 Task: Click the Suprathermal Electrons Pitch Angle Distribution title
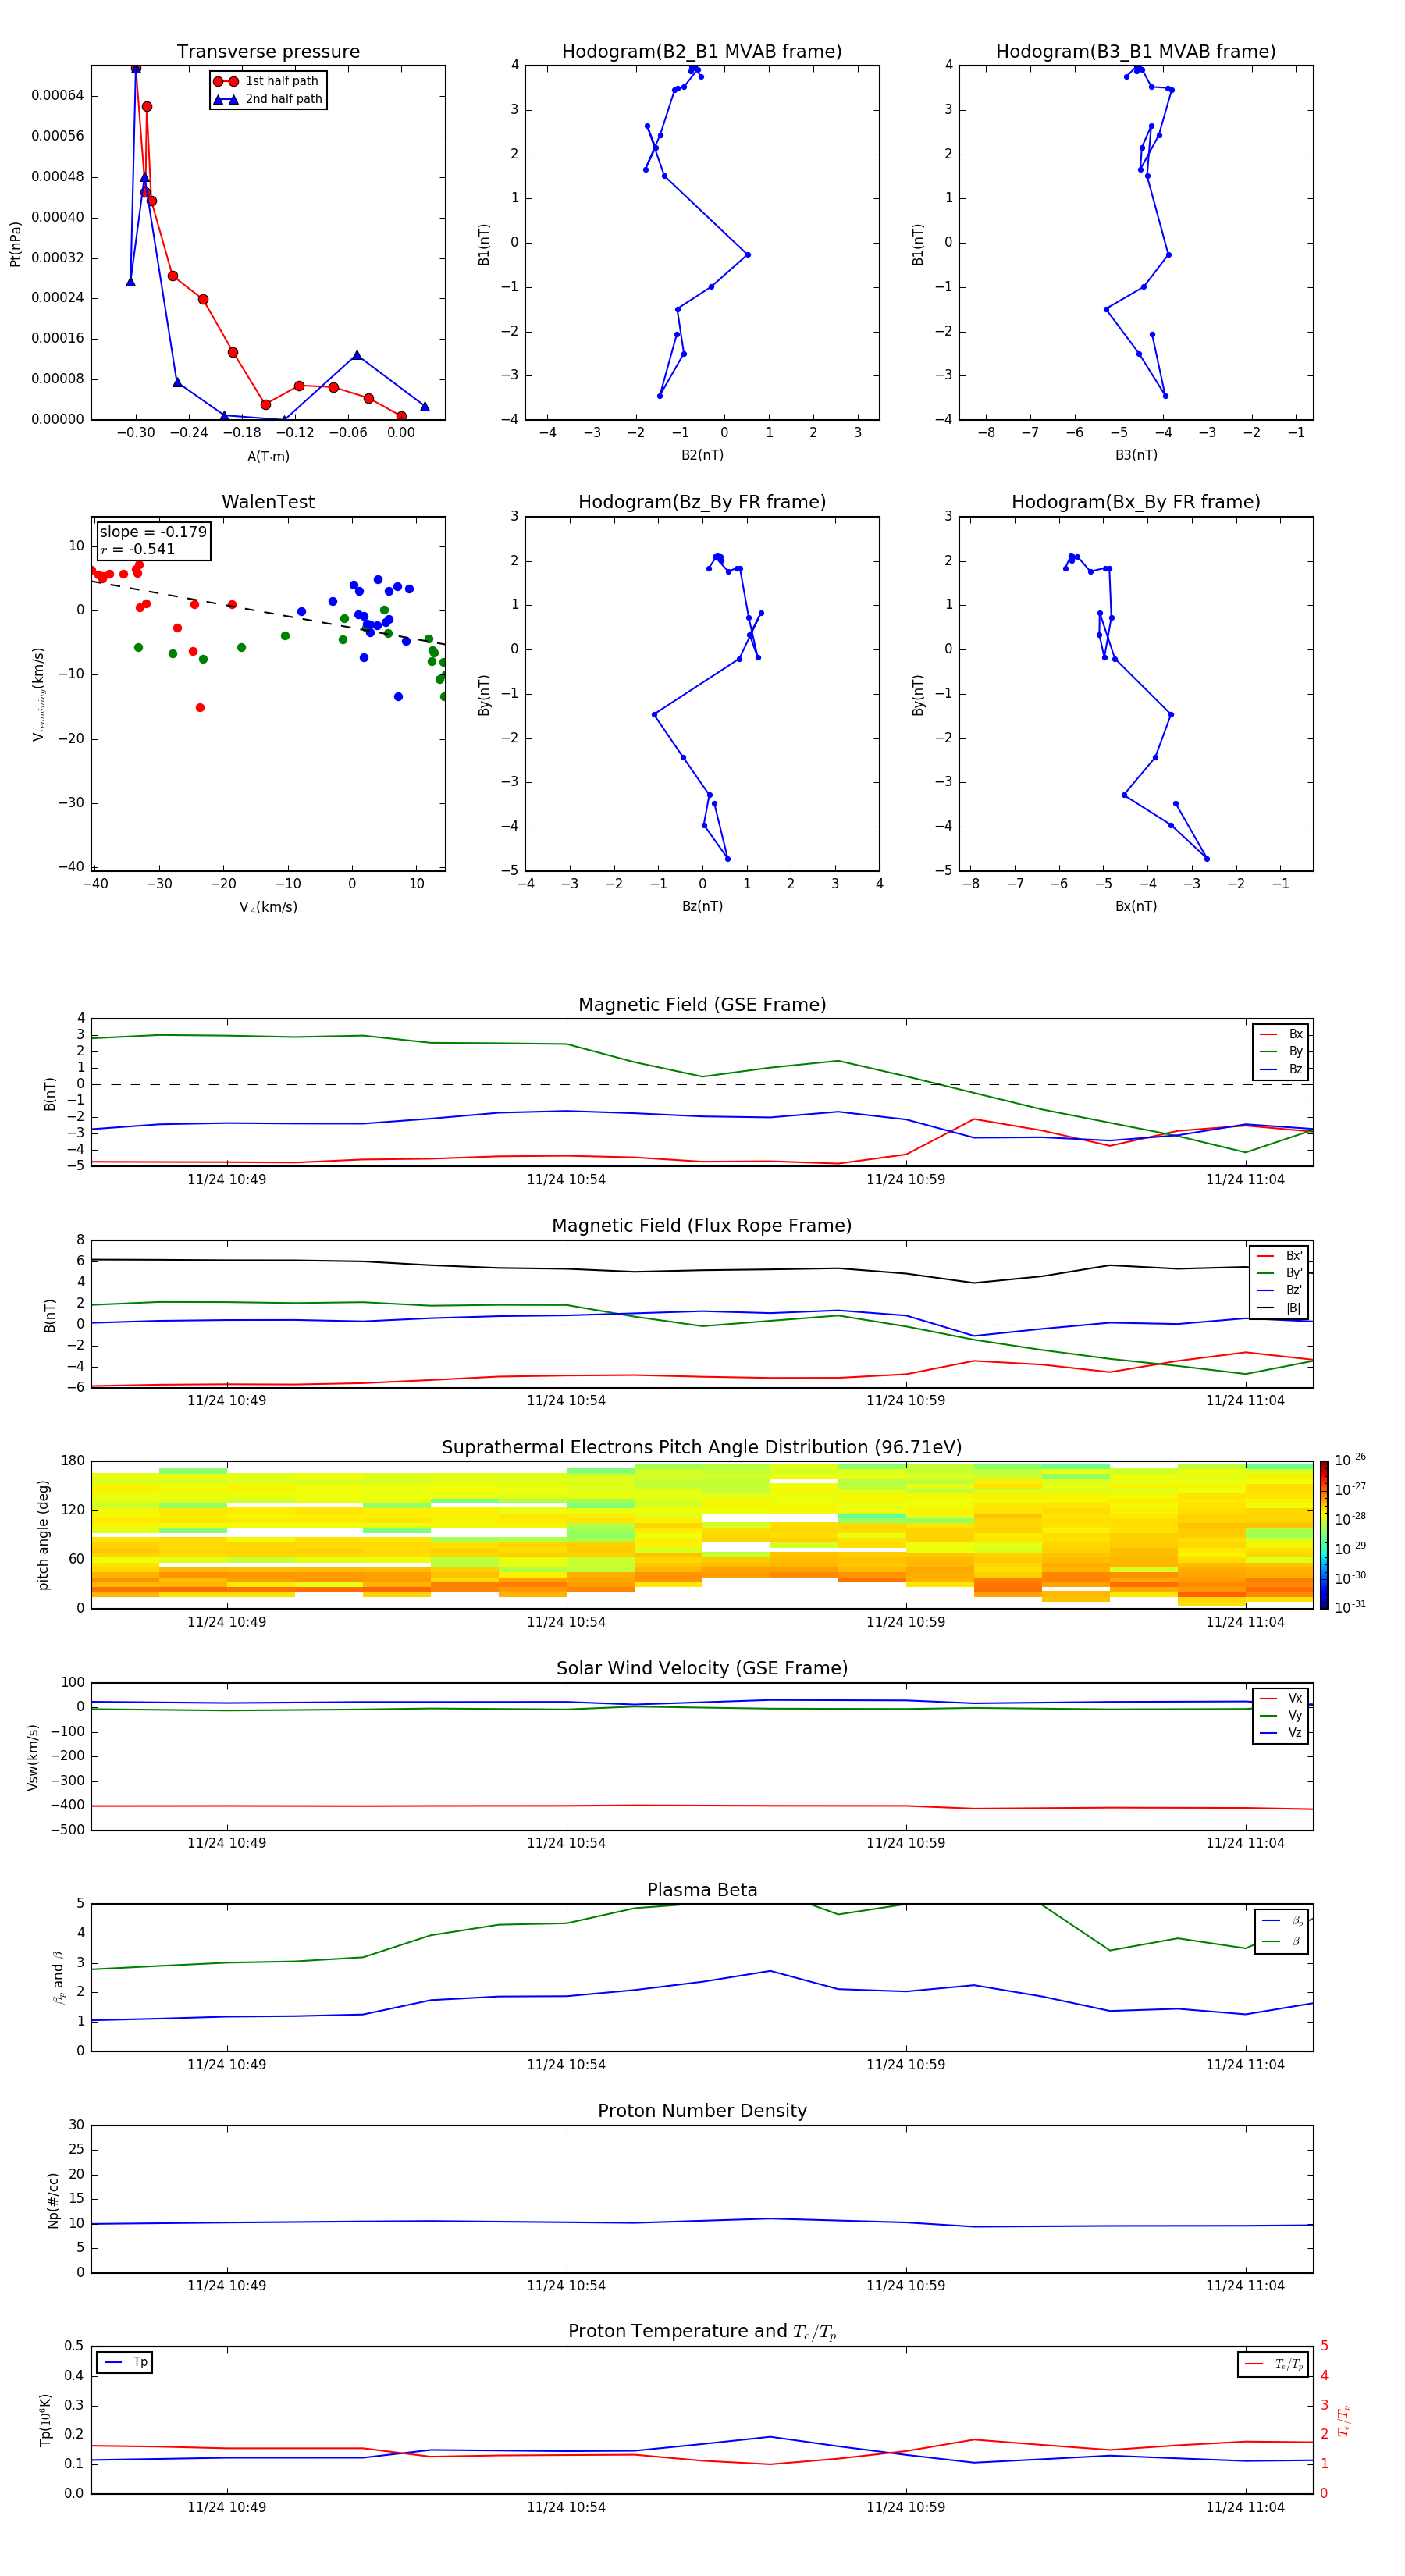(702, 1448)
